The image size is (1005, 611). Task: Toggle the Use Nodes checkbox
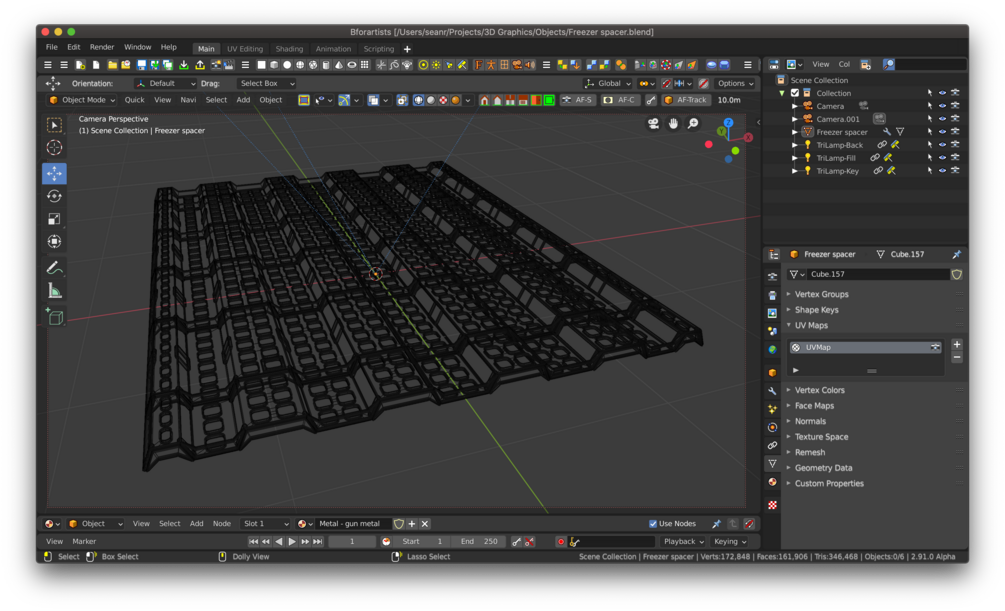click(653, 524)
